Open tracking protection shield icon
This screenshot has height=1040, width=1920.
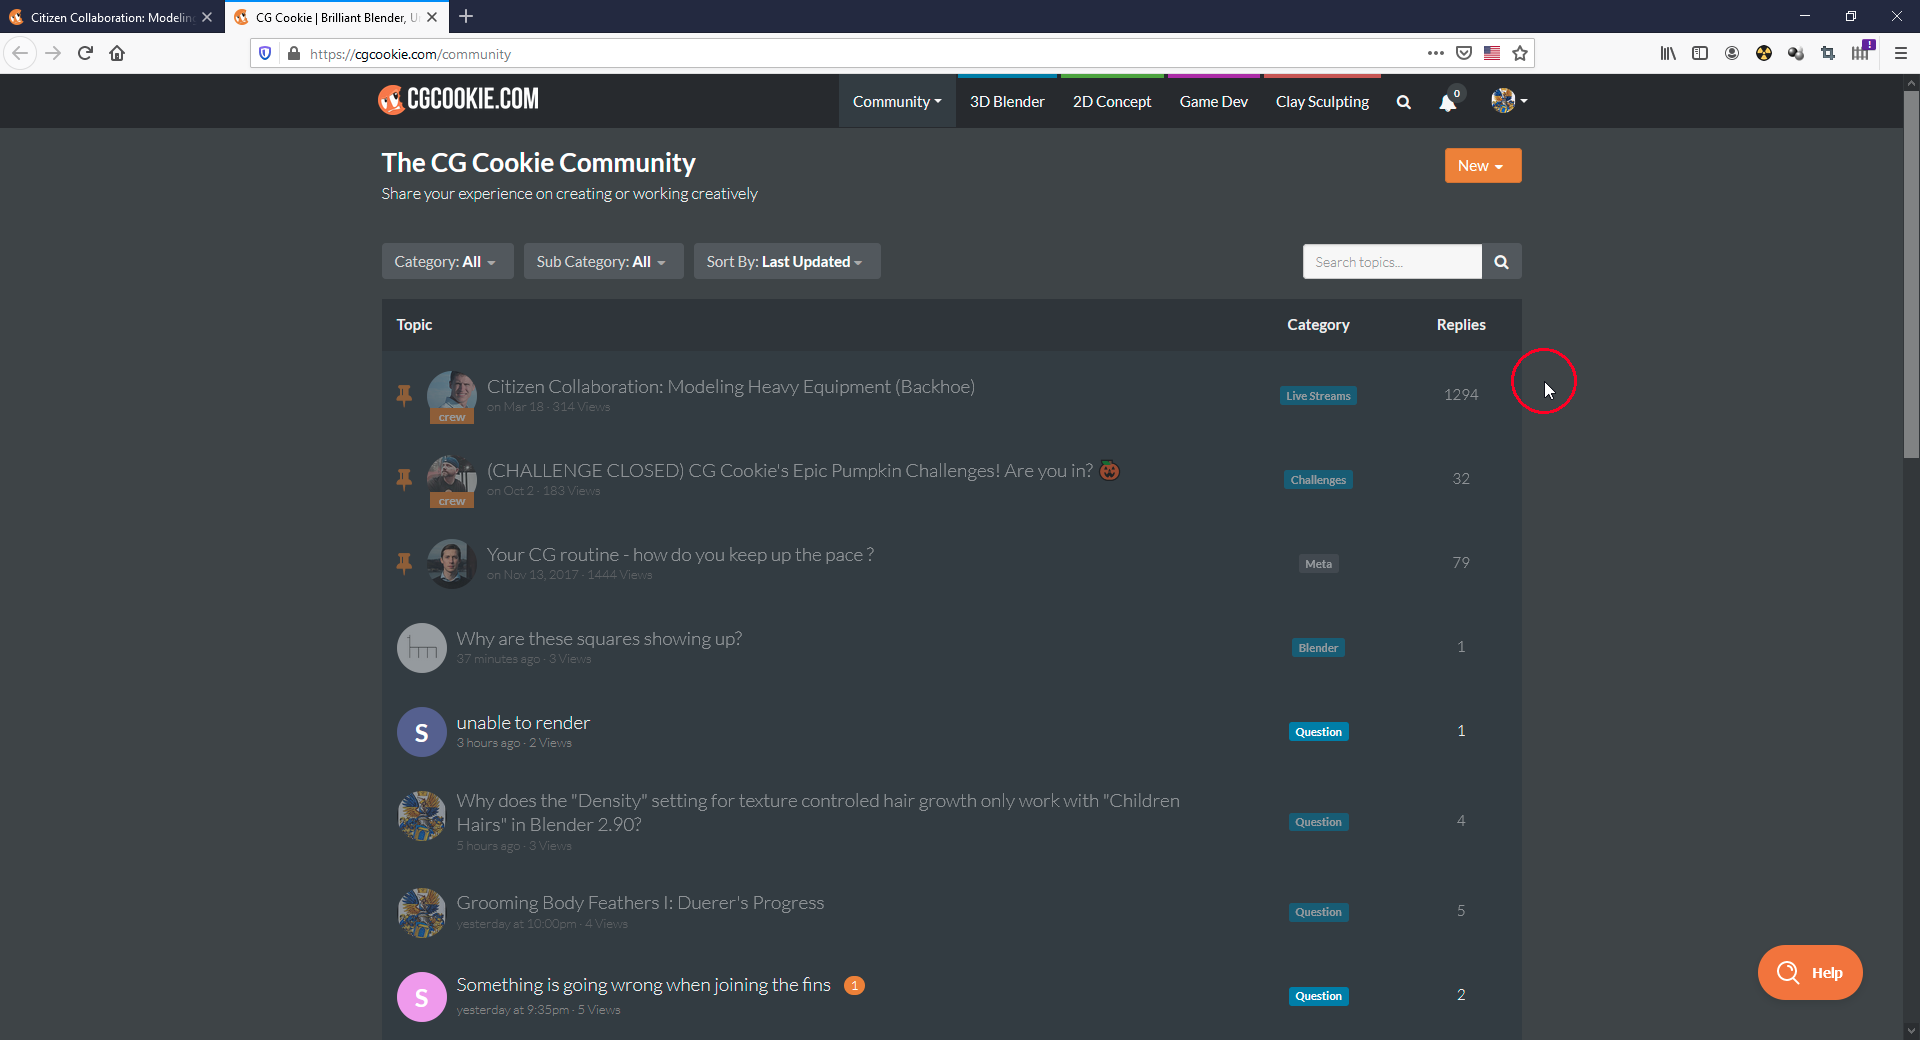(x=265, y=53)
